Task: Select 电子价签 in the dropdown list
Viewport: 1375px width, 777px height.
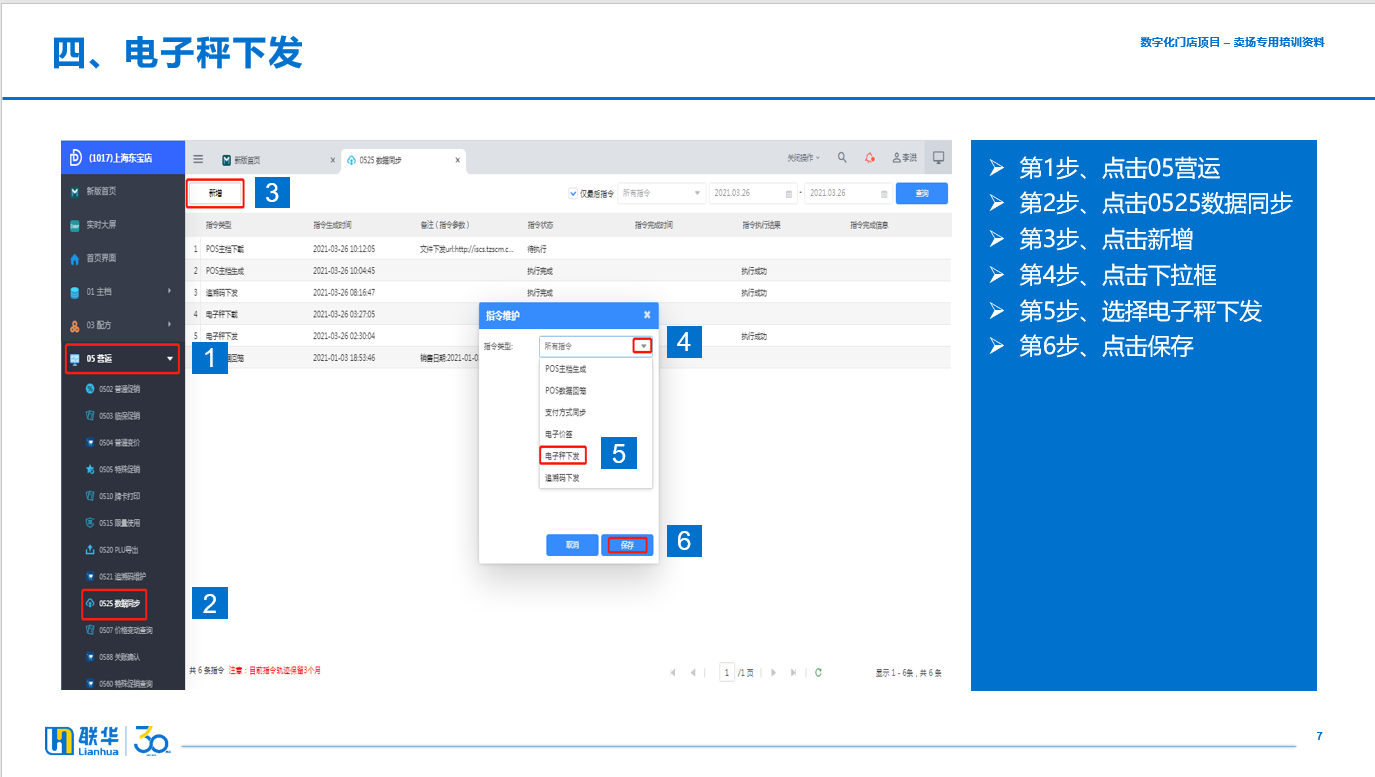Action: coord(596,434)
